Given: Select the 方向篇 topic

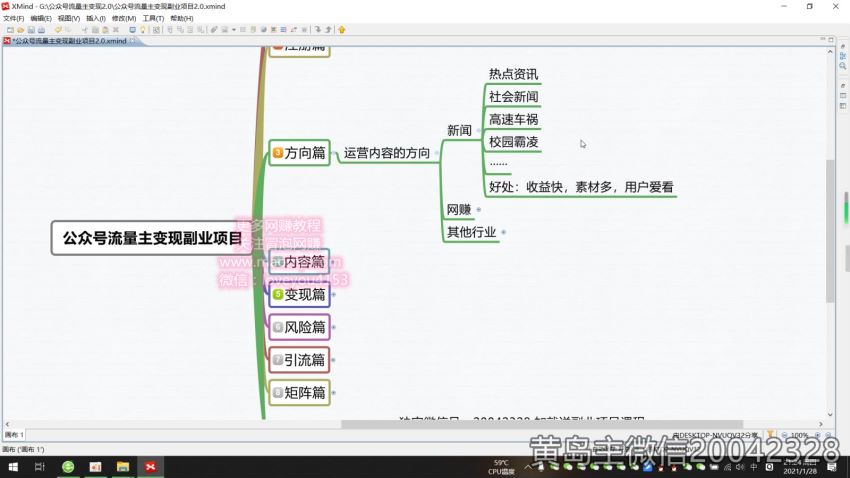Looking at the screenshot, I should coord(299,153).
